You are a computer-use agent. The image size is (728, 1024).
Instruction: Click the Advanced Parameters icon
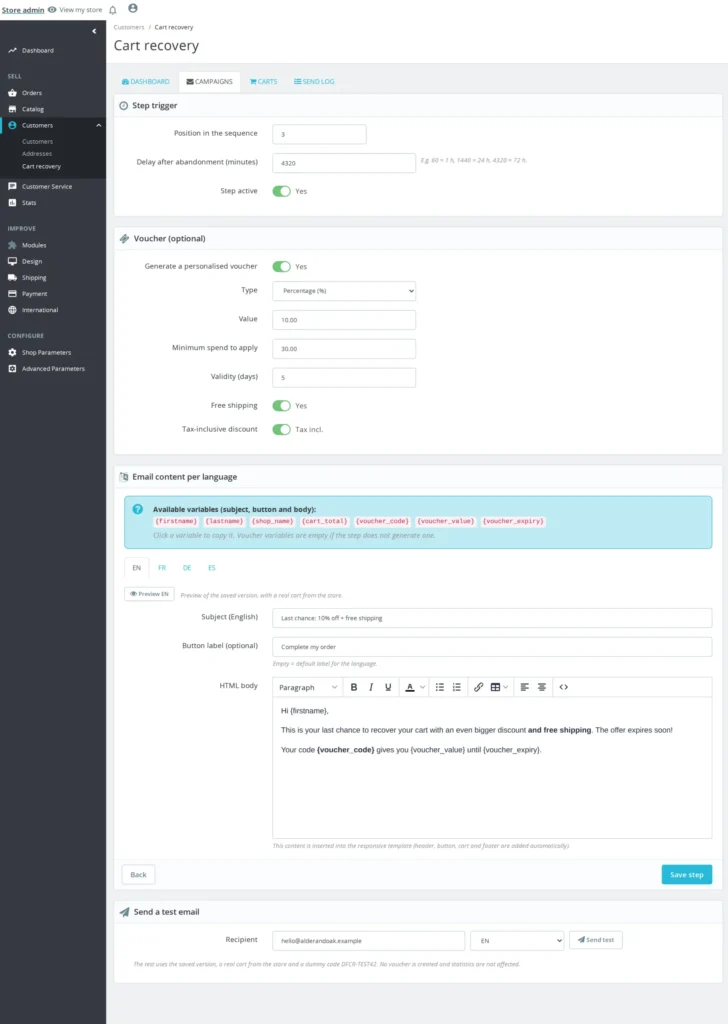[x=12, y=368]
